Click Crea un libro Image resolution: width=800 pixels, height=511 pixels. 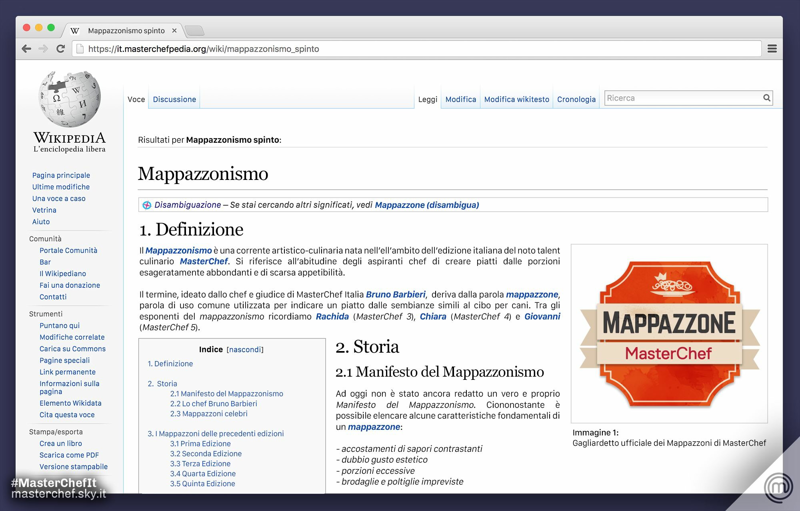click(x=61, y=443)
